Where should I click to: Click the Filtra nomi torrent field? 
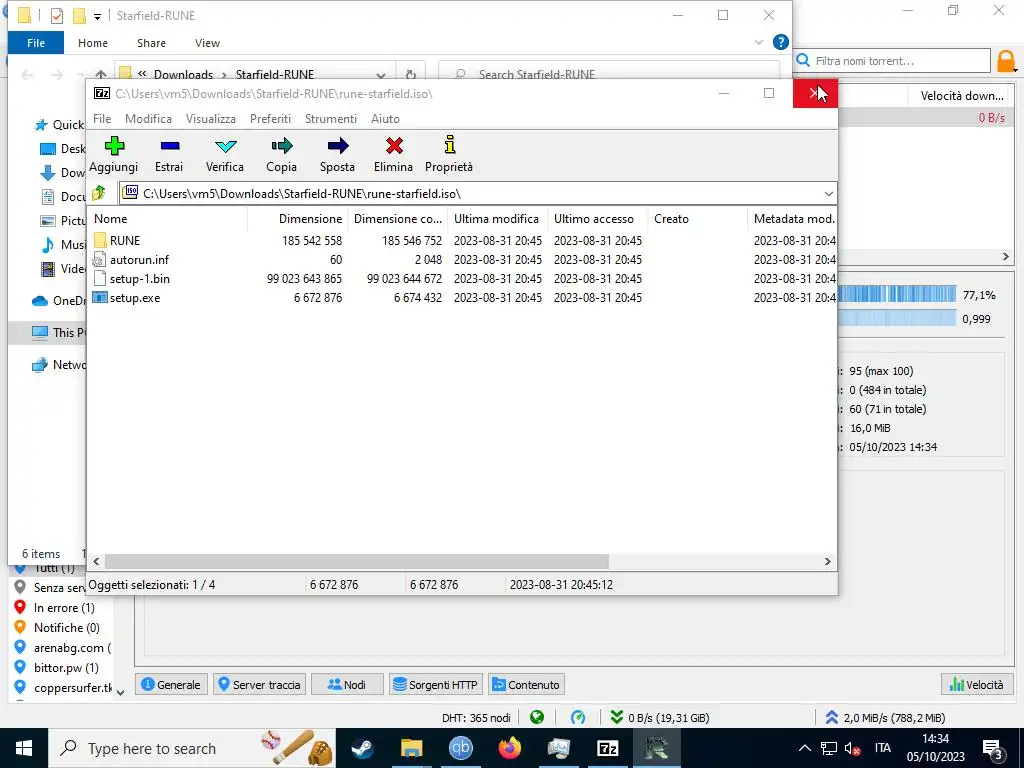click(893, 61)
